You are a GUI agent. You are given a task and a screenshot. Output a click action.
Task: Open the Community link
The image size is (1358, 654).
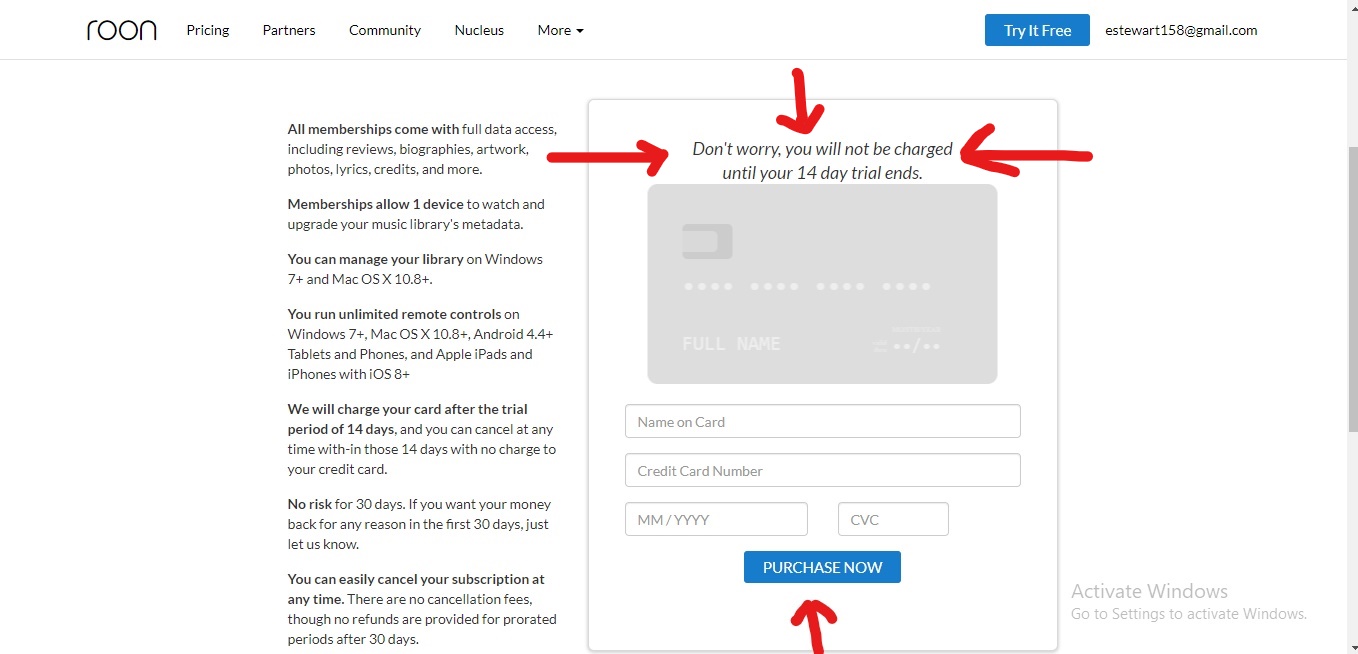pyautogui.click(x=385, y=30)
